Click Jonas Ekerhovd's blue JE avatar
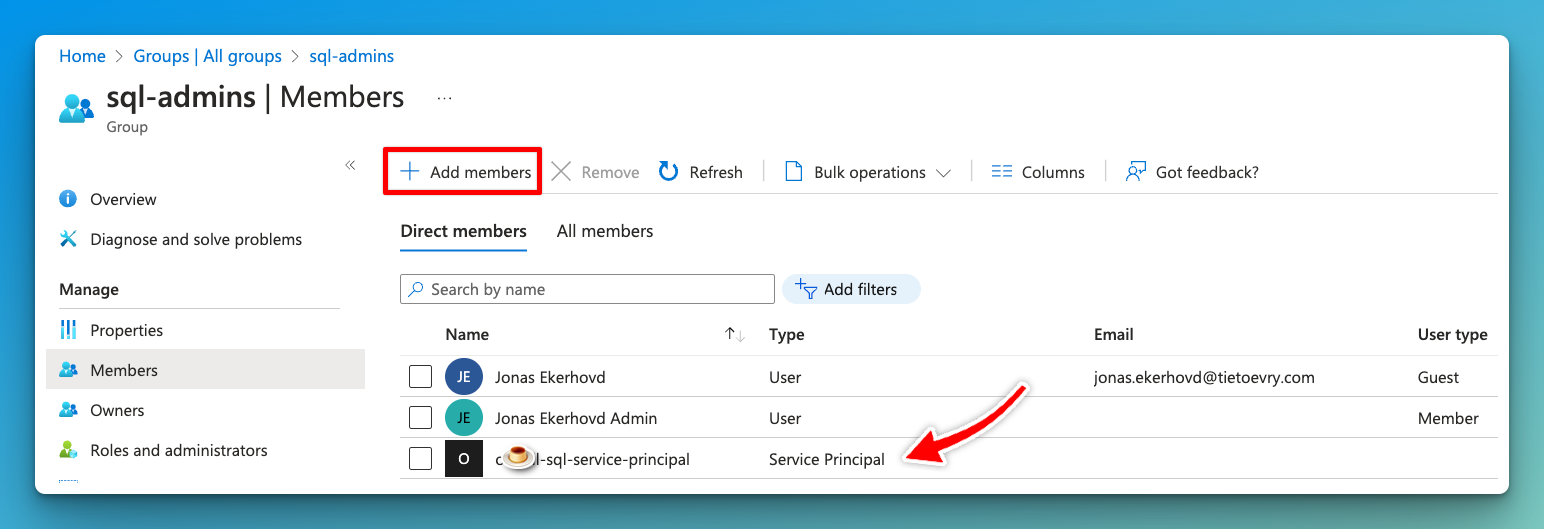Viewport: 1544px width, 529px height. point(464,377)
